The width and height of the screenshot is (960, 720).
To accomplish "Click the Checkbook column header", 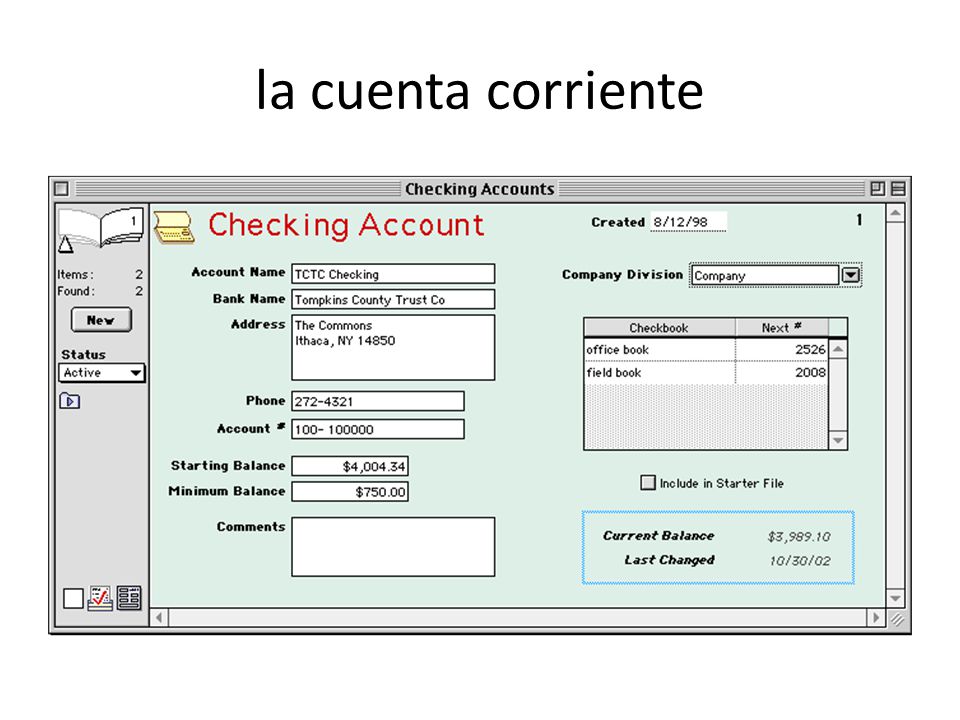I will (659, 328).
